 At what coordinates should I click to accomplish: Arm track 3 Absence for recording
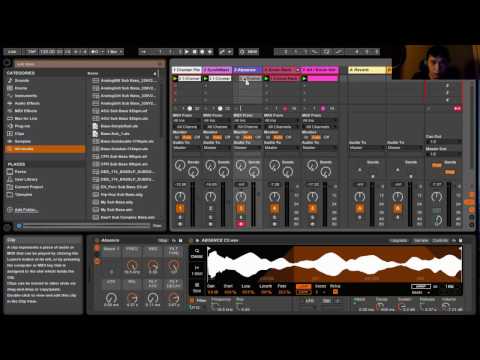[x=241, y=224]
